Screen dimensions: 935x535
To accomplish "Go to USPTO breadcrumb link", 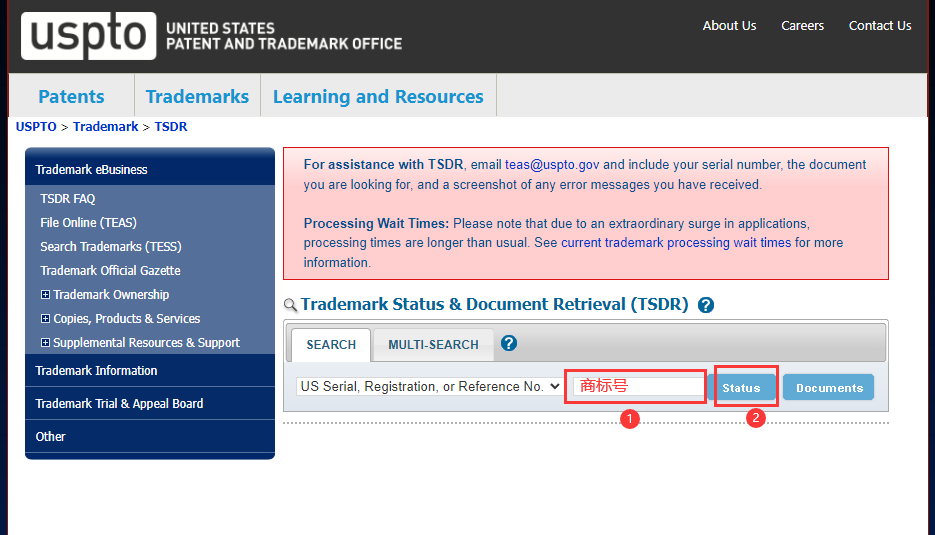I will click(x=36, y=126).
